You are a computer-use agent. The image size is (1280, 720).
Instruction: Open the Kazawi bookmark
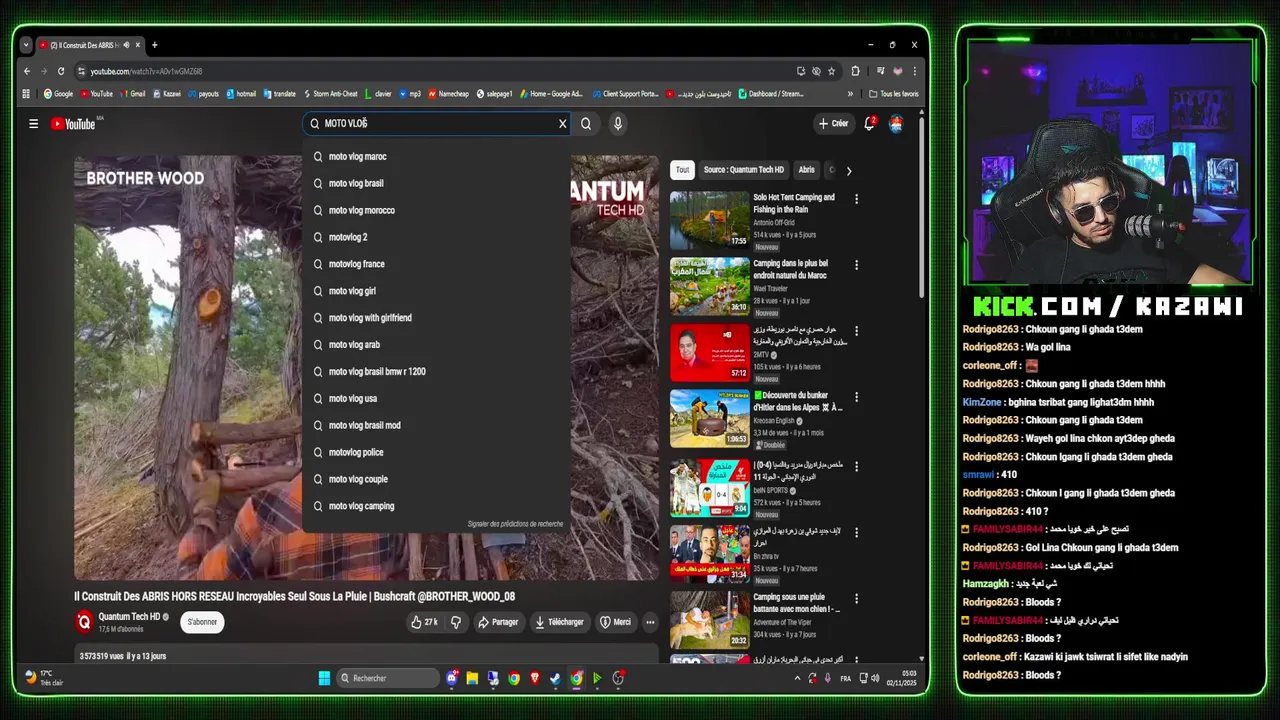(167, 94)
